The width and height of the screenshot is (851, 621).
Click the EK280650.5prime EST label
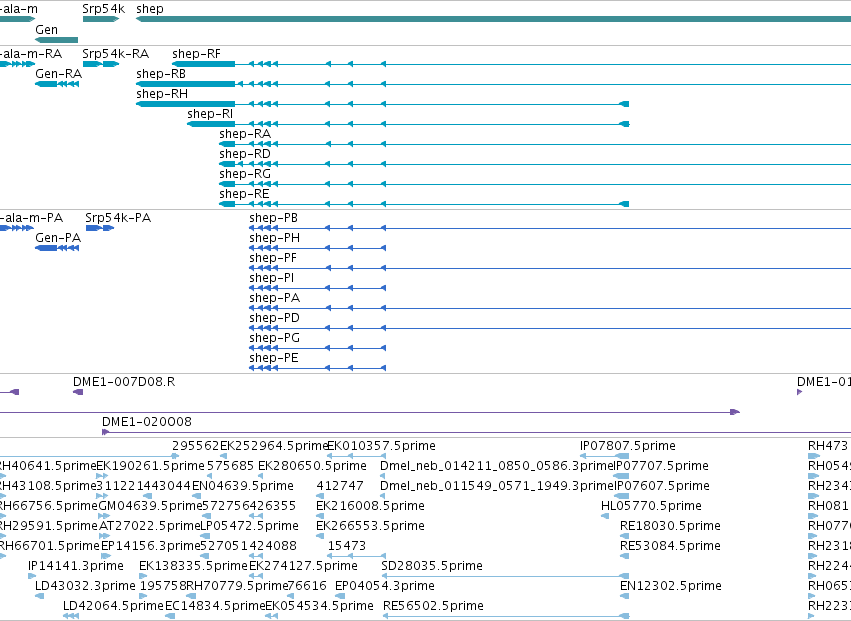[x=312, y=466]
